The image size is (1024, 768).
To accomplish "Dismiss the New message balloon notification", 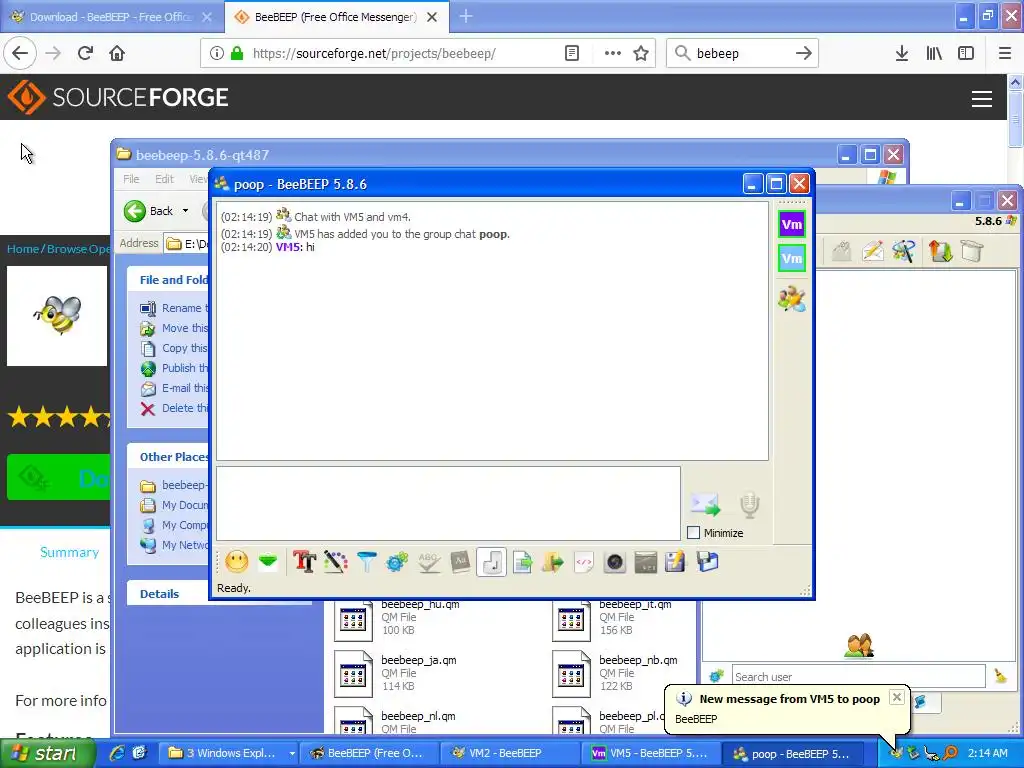I will (897, 697).
